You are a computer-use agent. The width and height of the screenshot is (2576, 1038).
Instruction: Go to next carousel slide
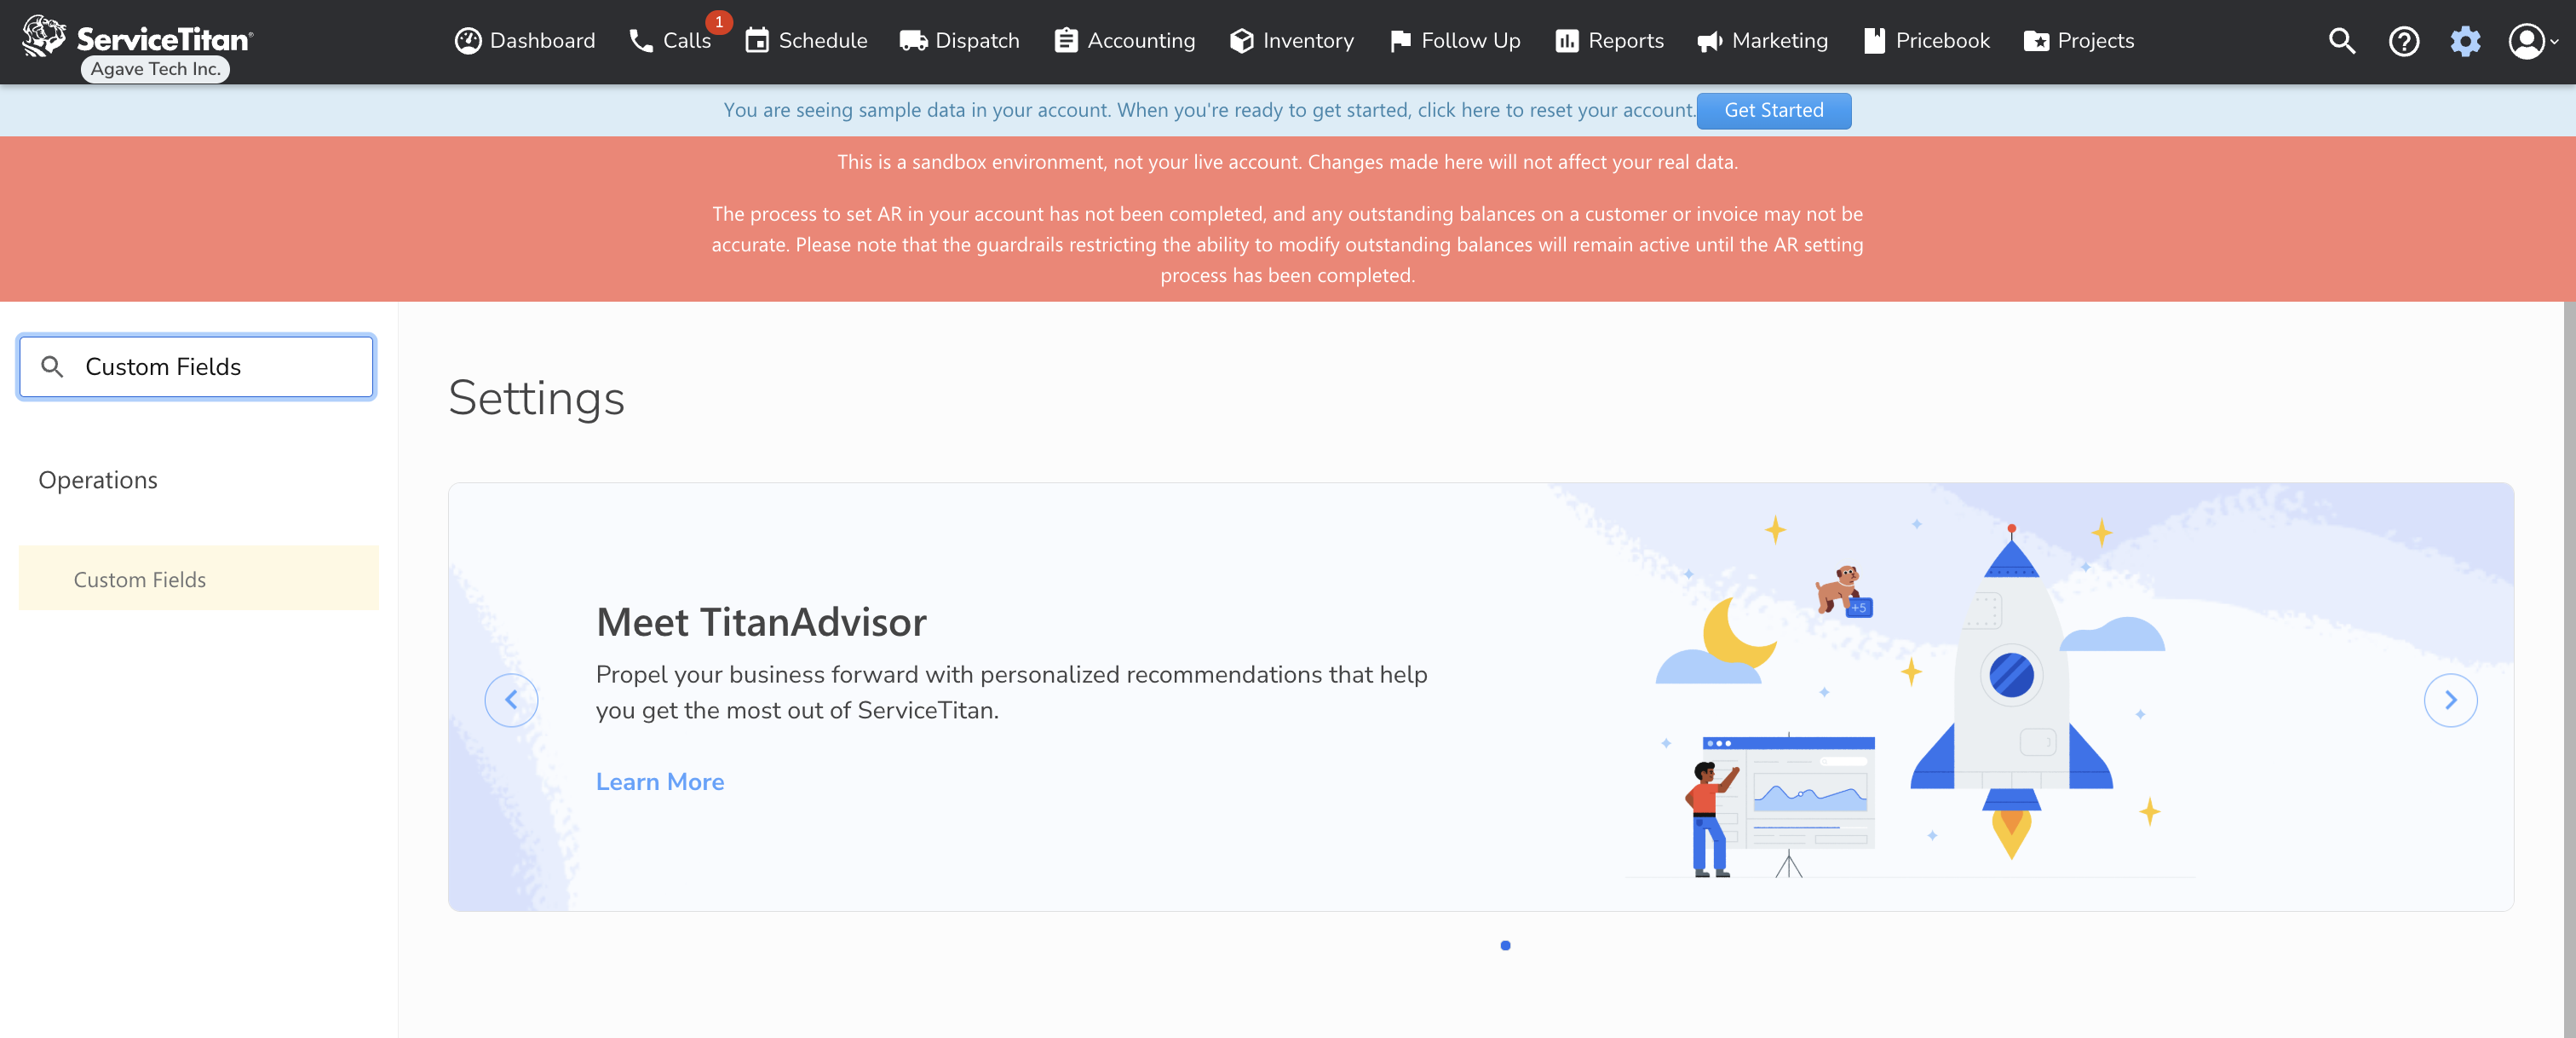tap(2450, 700)
